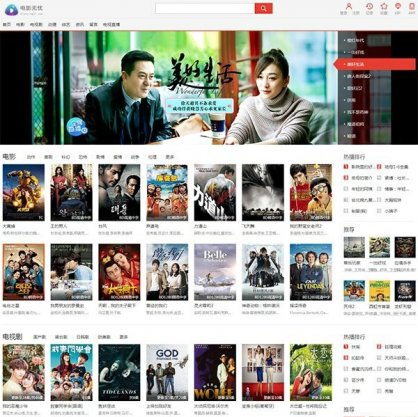This screenshot has width=418, height=417.
Task: Click 更多 in the 电影 section filters
Action: [170, 157]
